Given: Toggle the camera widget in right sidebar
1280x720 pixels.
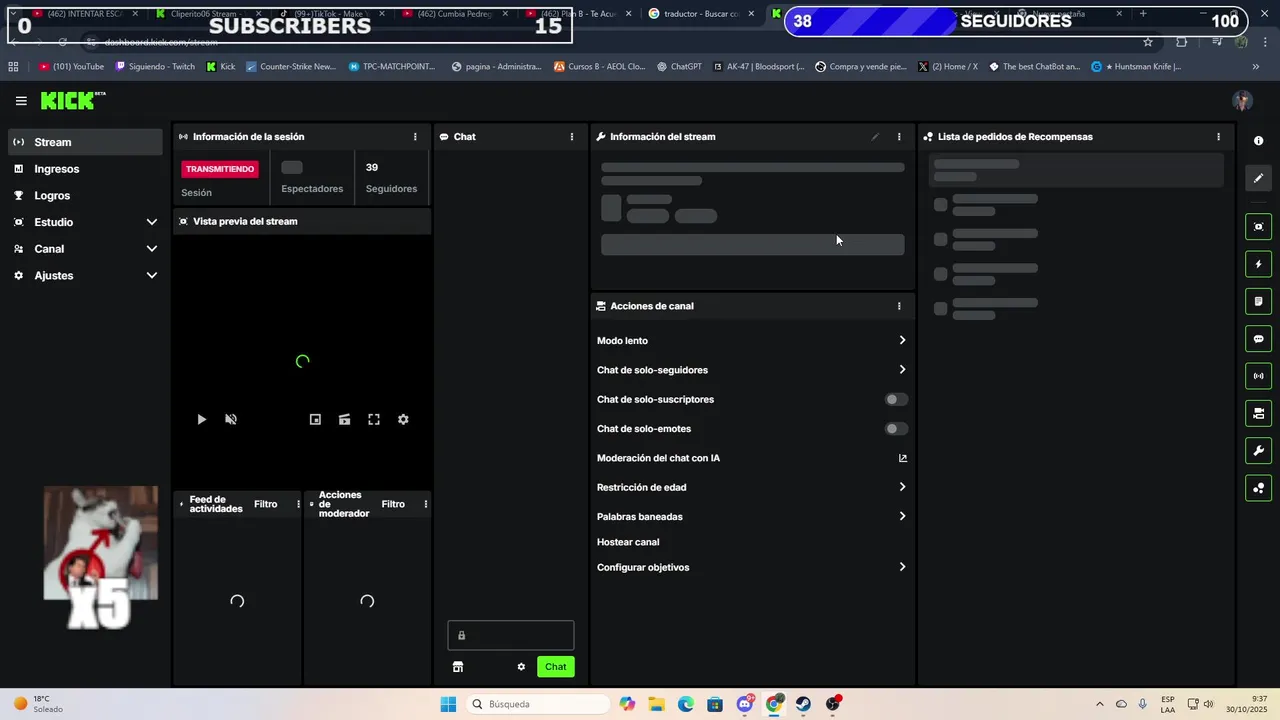Looking at the screenshot, I should tap(1258, 413).
